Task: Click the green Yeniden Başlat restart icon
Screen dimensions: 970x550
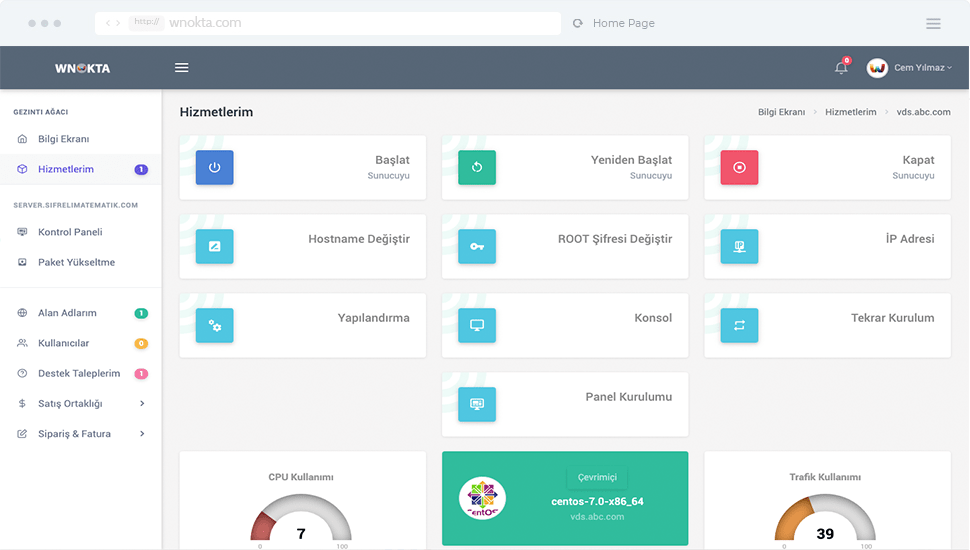Action: coord(477,168)
